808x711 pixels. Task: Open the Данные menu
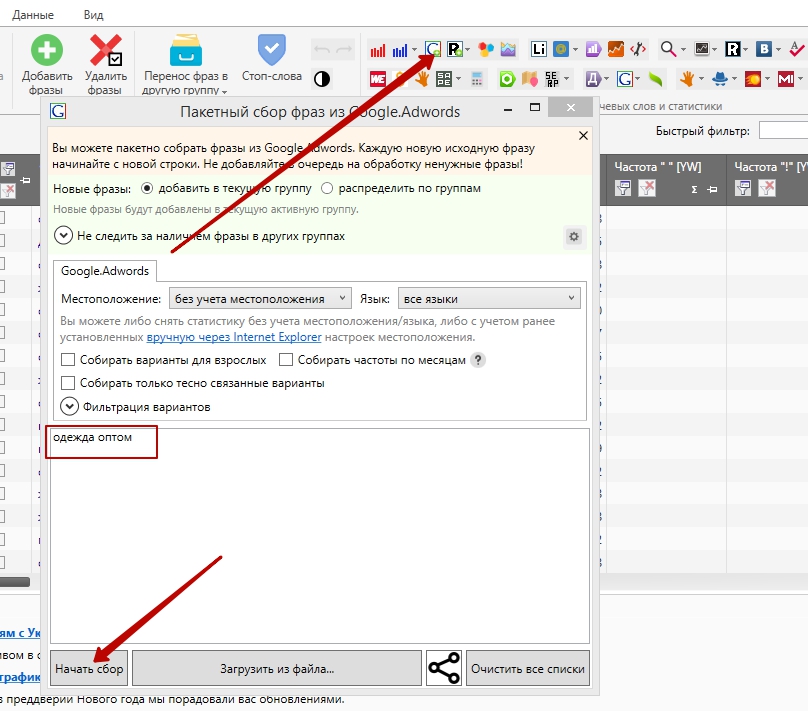pos(33,15)
